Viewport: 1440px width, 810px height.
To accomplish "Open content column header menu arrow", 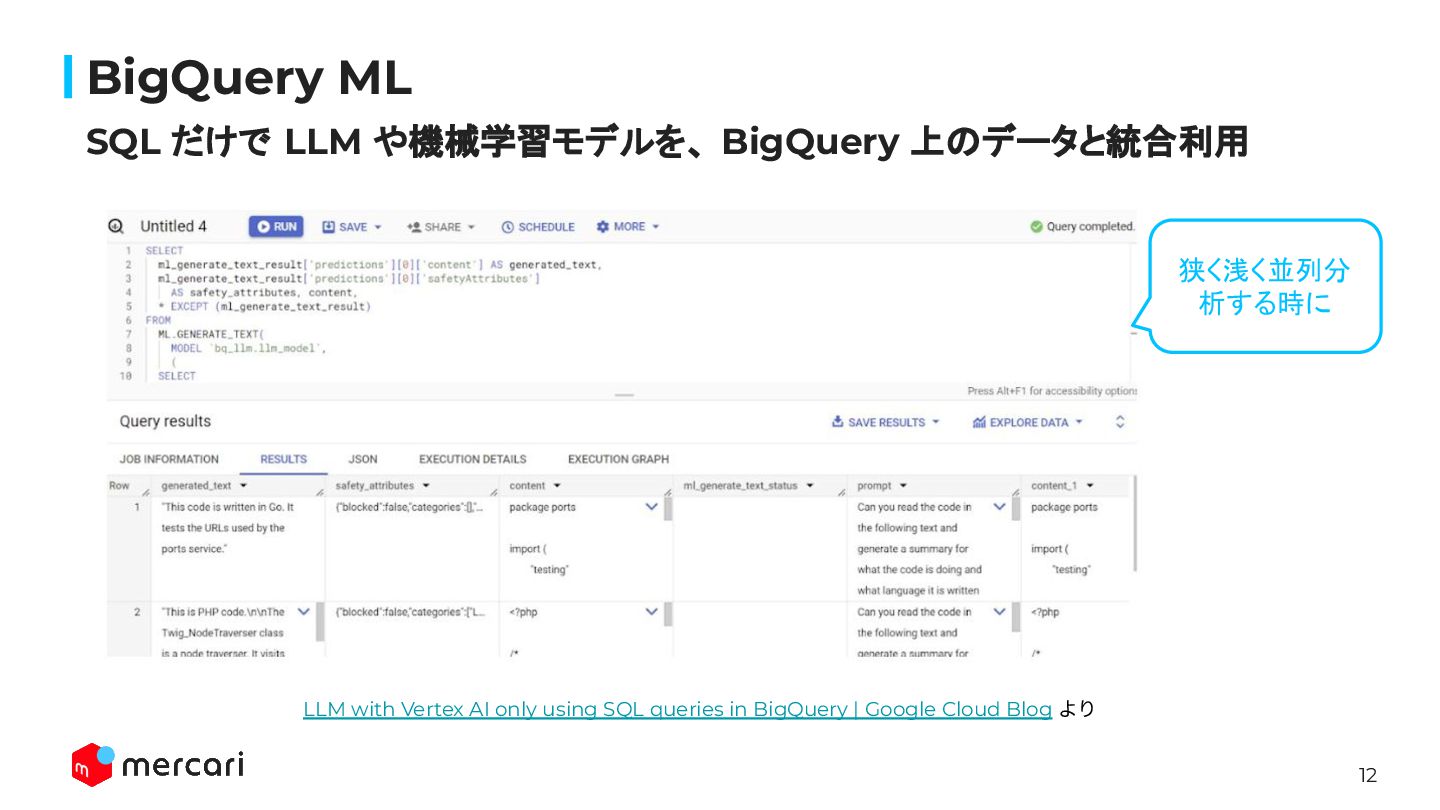I will (x=557, y=486).
